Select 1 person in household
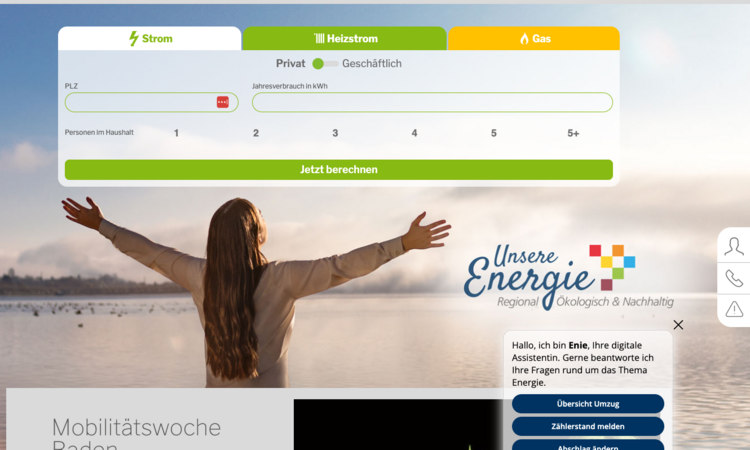750x450 pixels. tap(176, 133)
